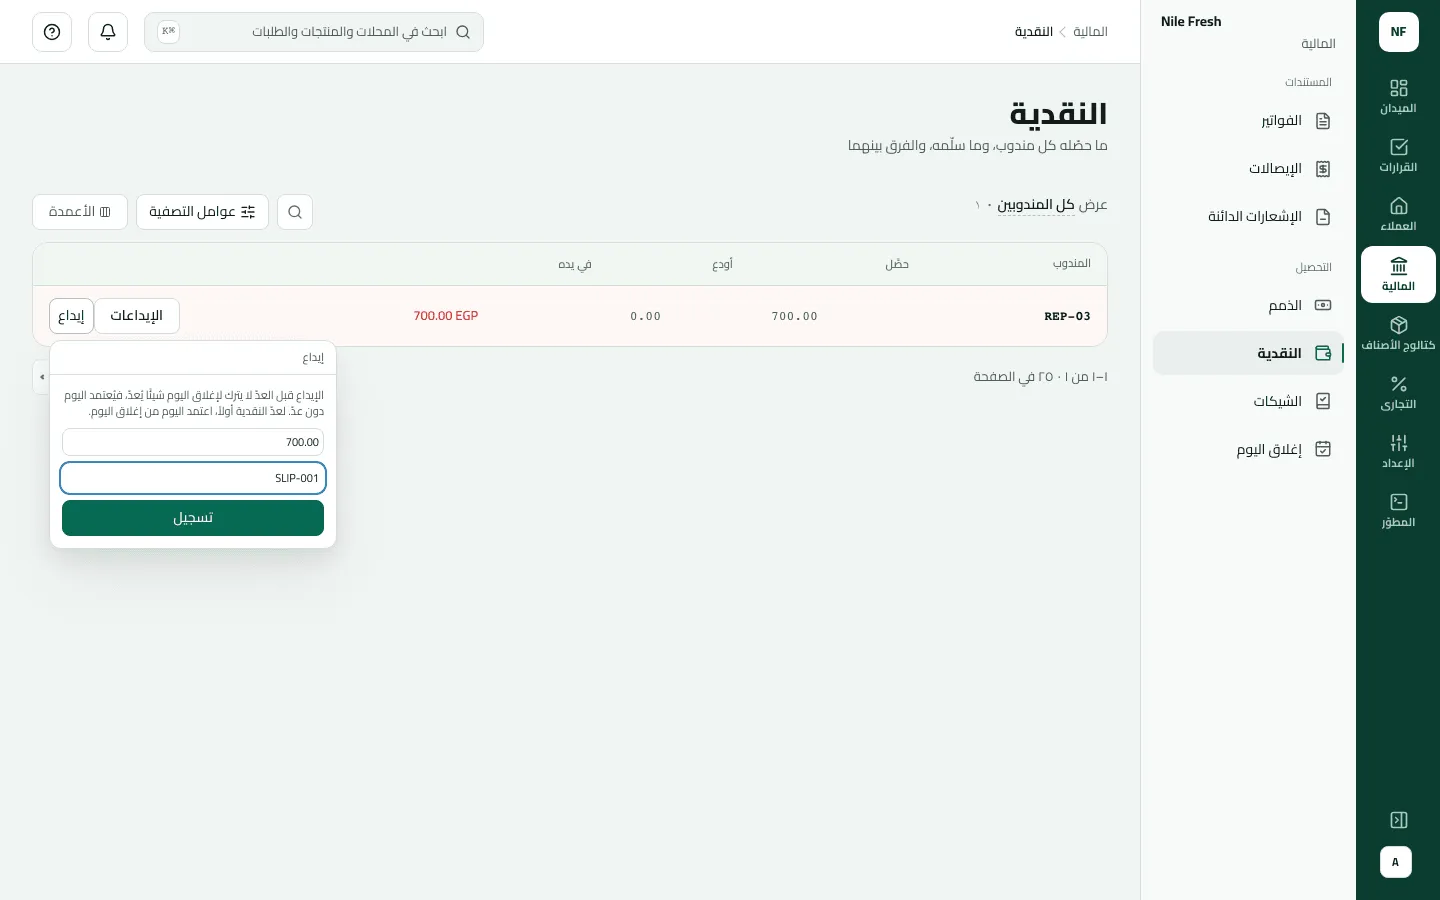Viewport: 1440px width, 900px height.
Task: Click the في يده column header
Action: (575, 264)
